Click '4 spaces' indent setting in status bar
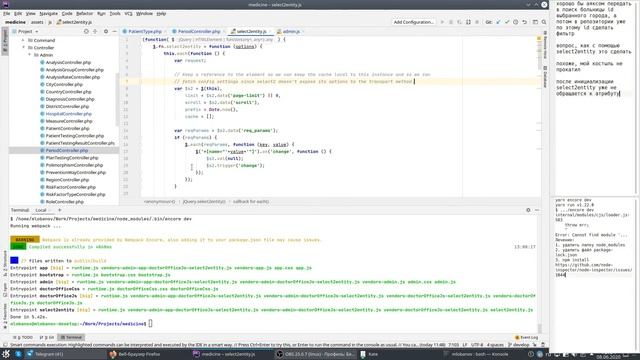Screen dimensions: 640x360 coord(495,345)
